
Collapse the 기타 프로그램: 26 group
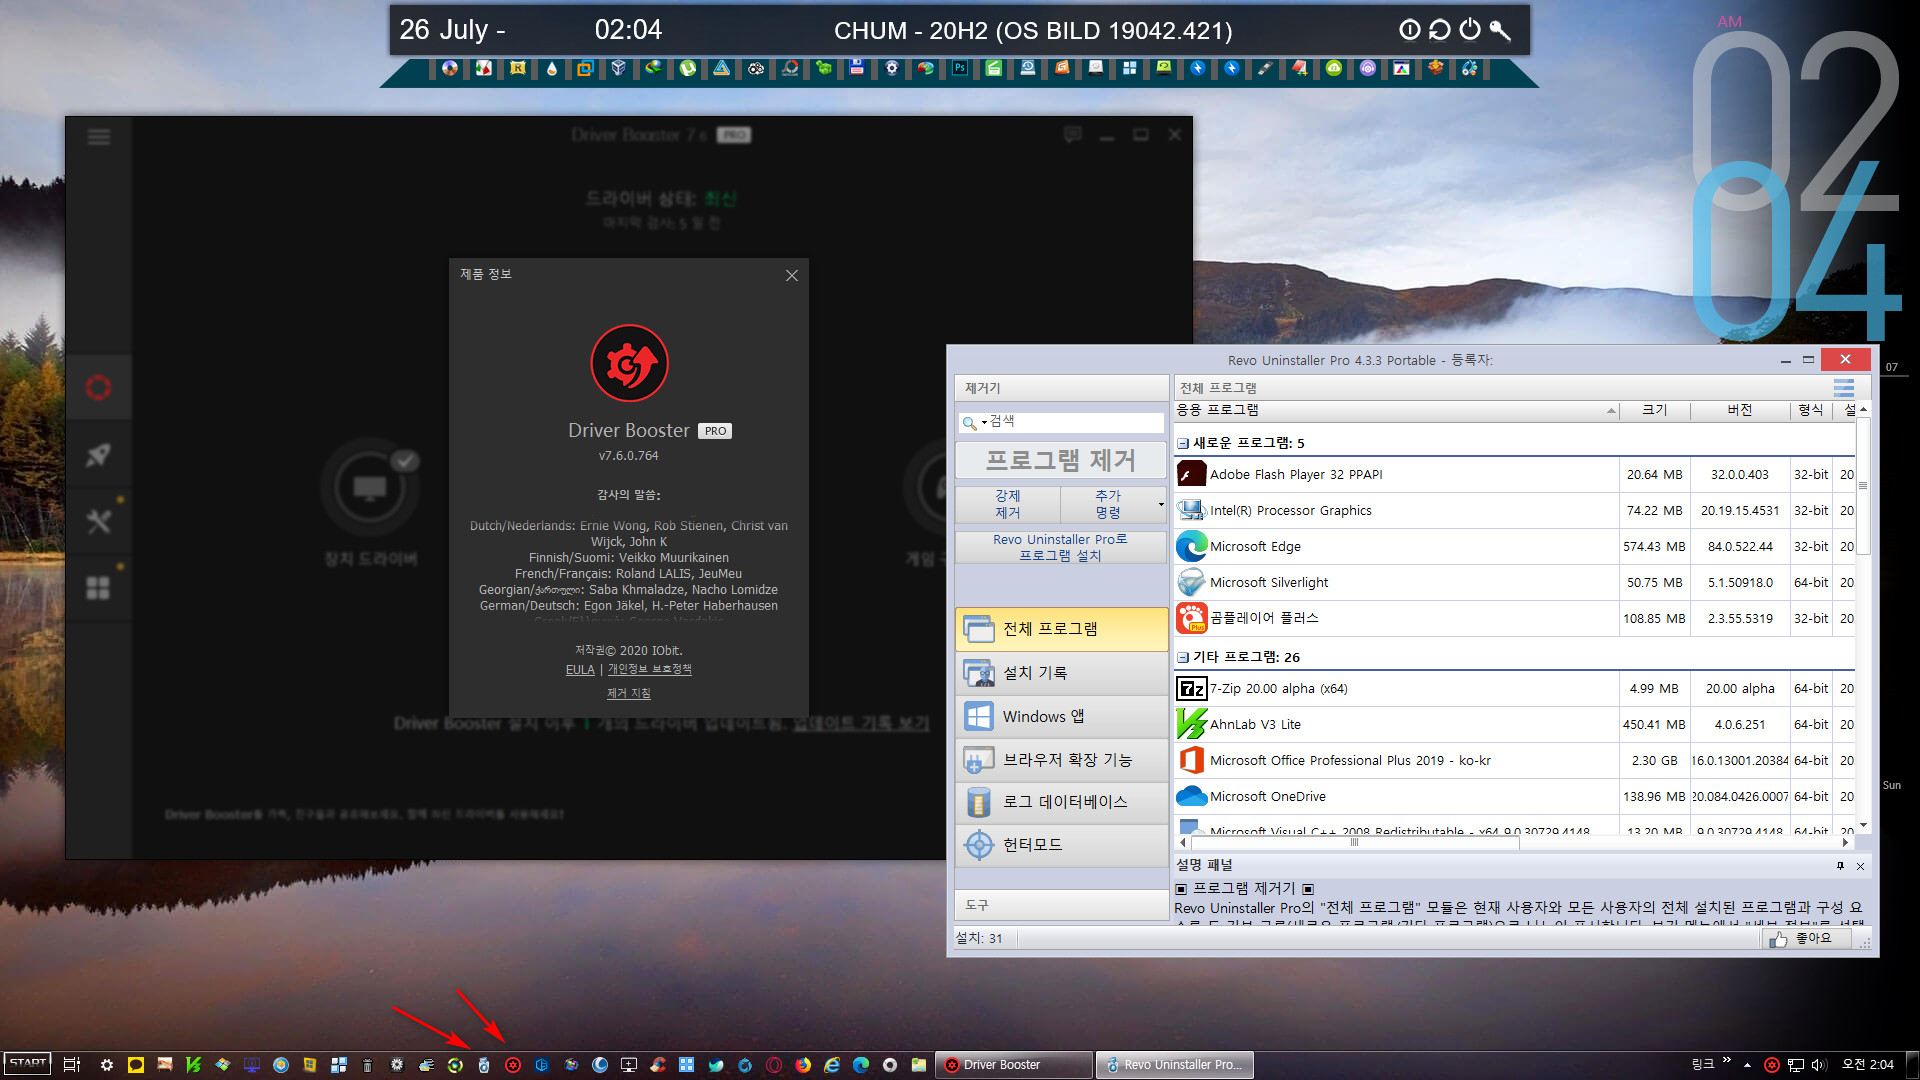click(1182, 657)
